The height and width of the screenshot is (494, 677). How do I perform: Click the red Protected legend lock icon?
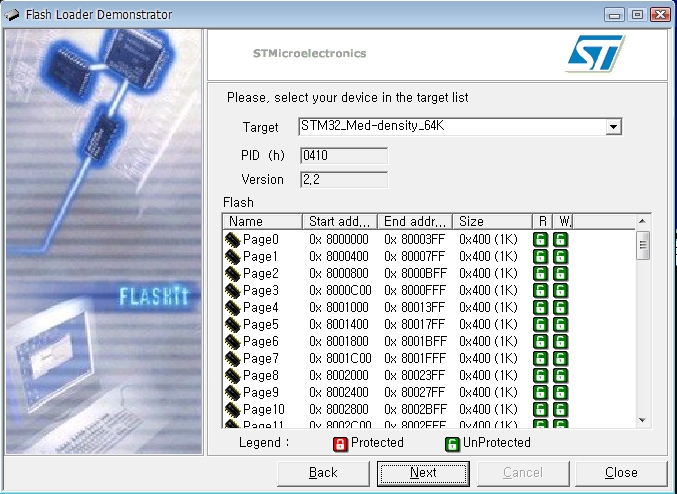point(340,444)
